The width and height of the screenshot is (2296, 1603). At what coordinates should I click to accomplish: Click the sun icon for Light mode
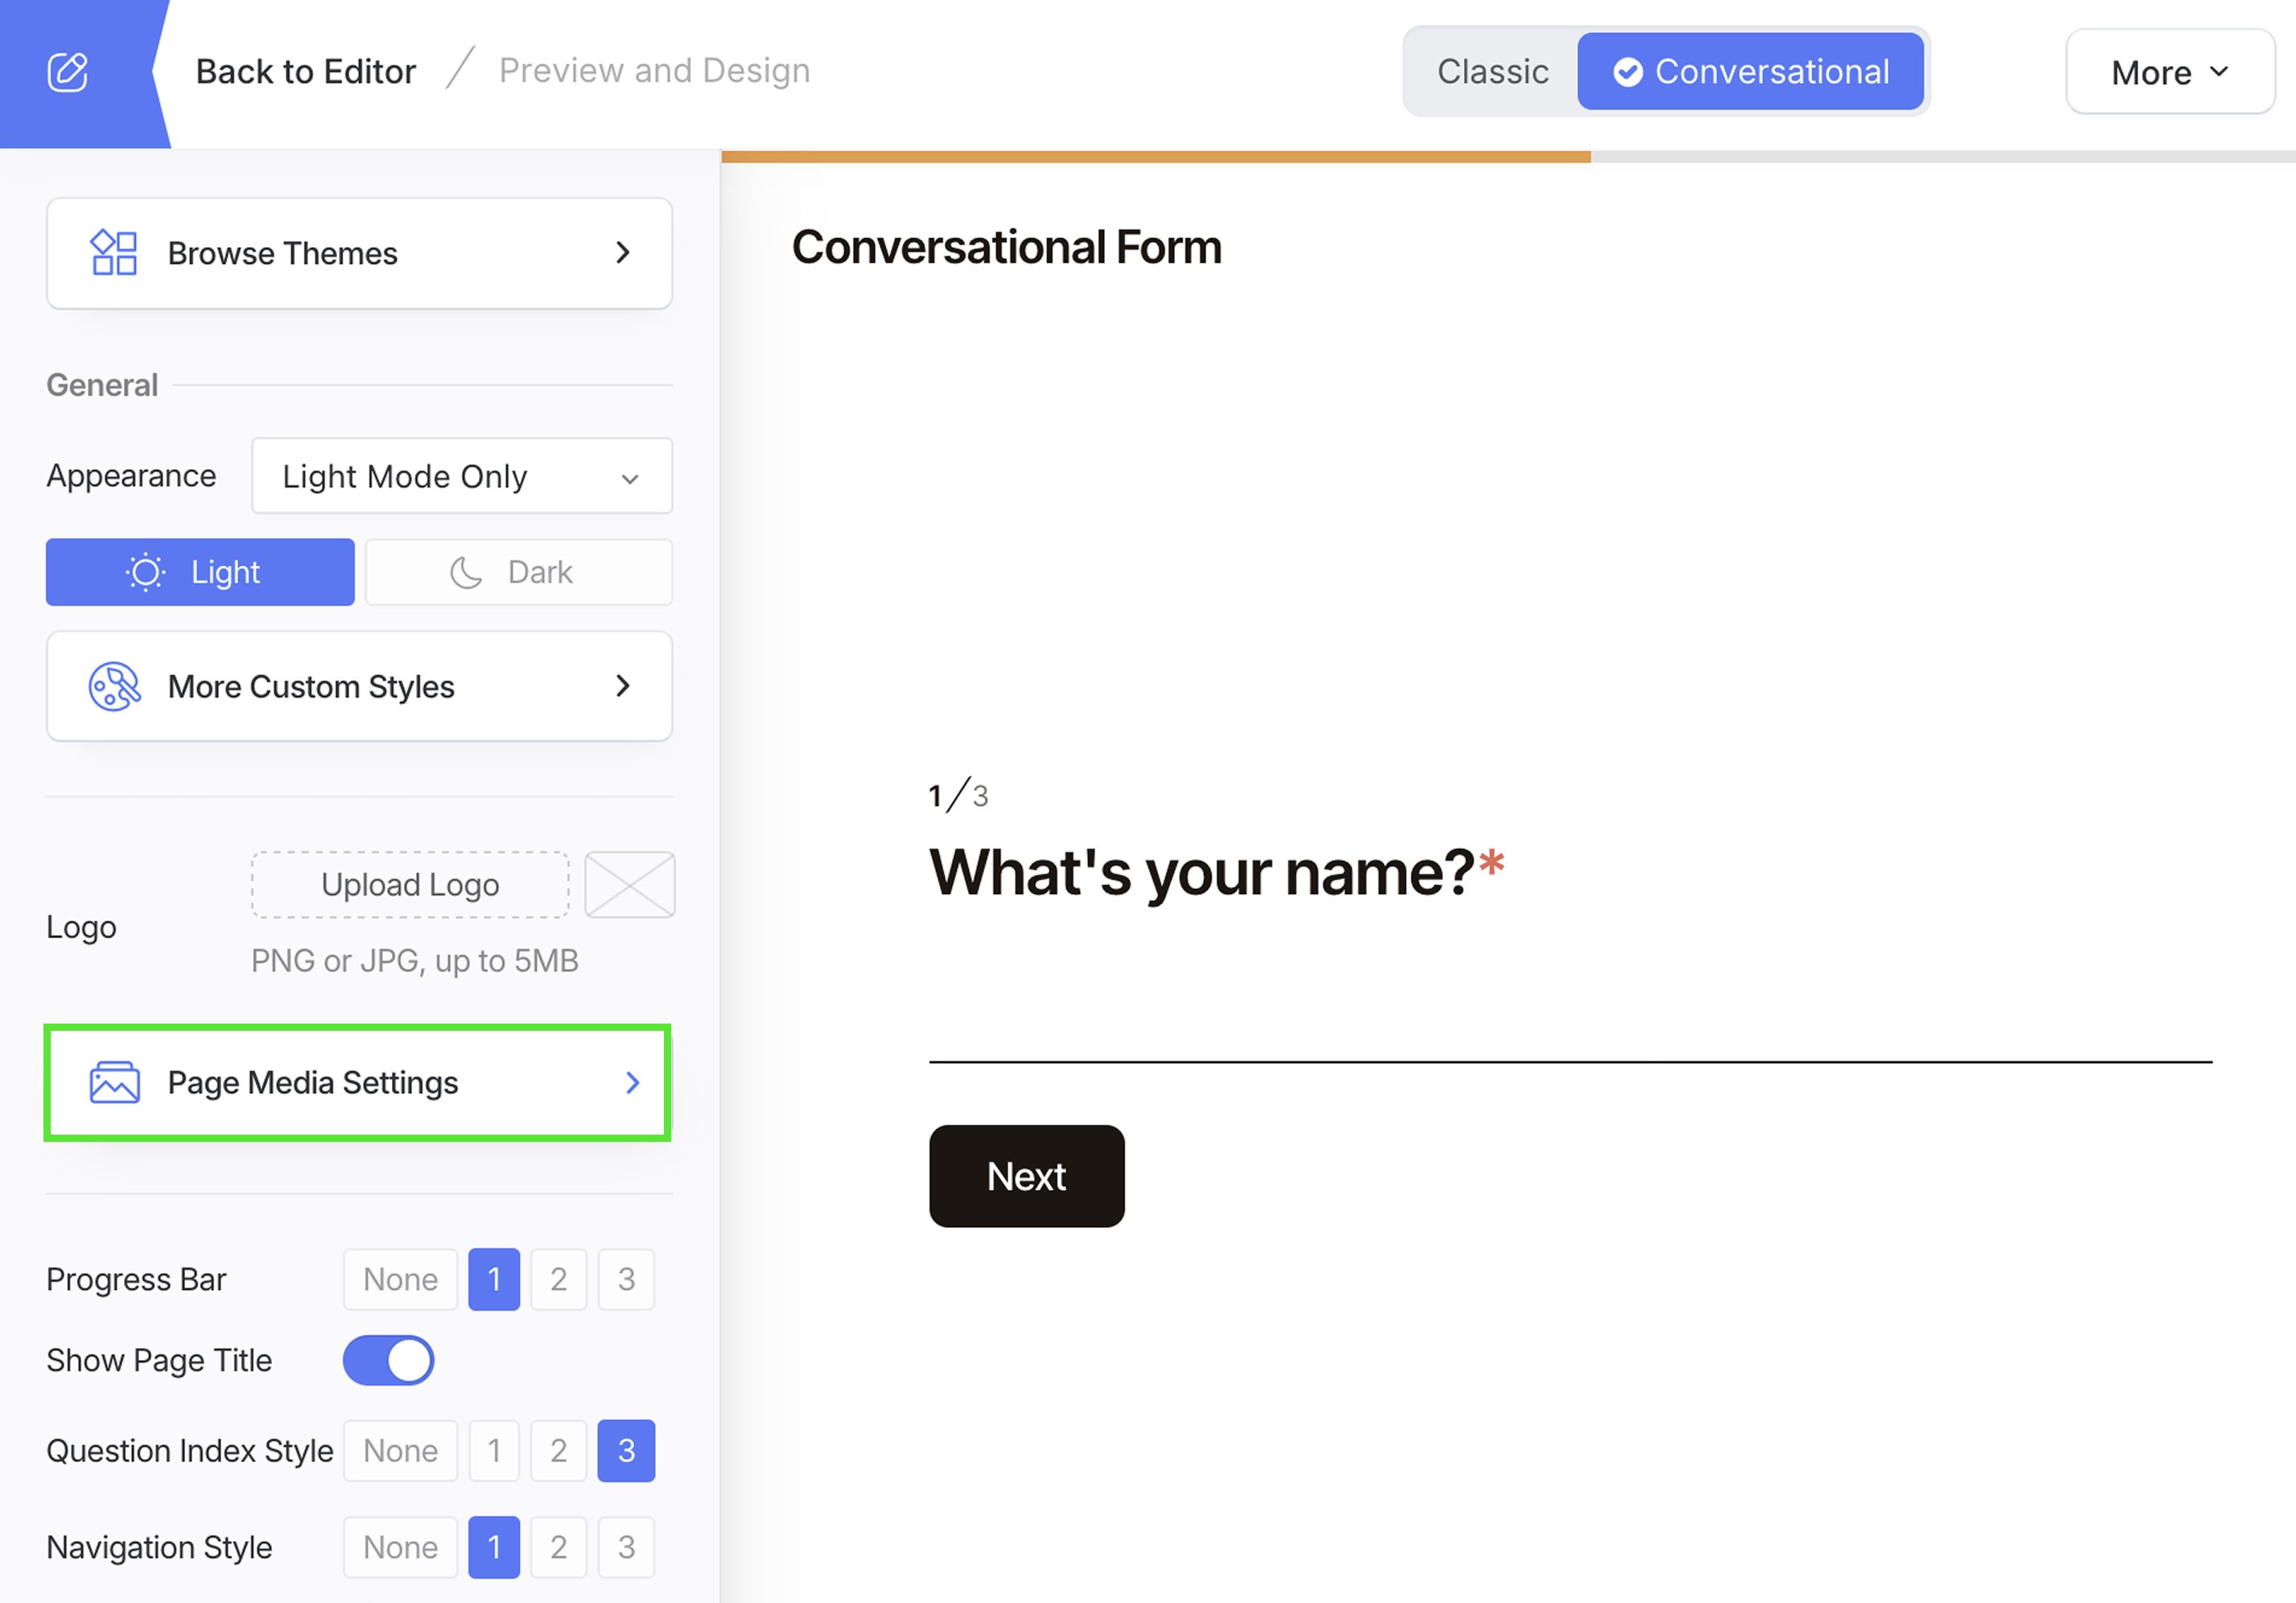pyautogui.click(x=146, y=573)
